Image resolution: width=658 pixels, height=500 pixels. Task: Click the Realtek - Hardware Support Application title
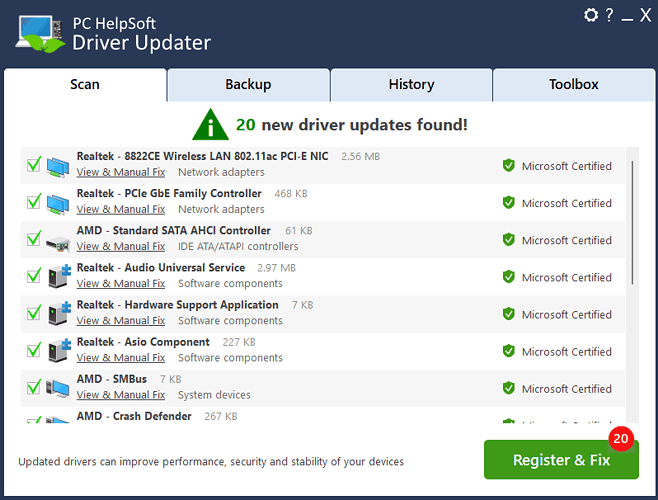pos(178,305)
